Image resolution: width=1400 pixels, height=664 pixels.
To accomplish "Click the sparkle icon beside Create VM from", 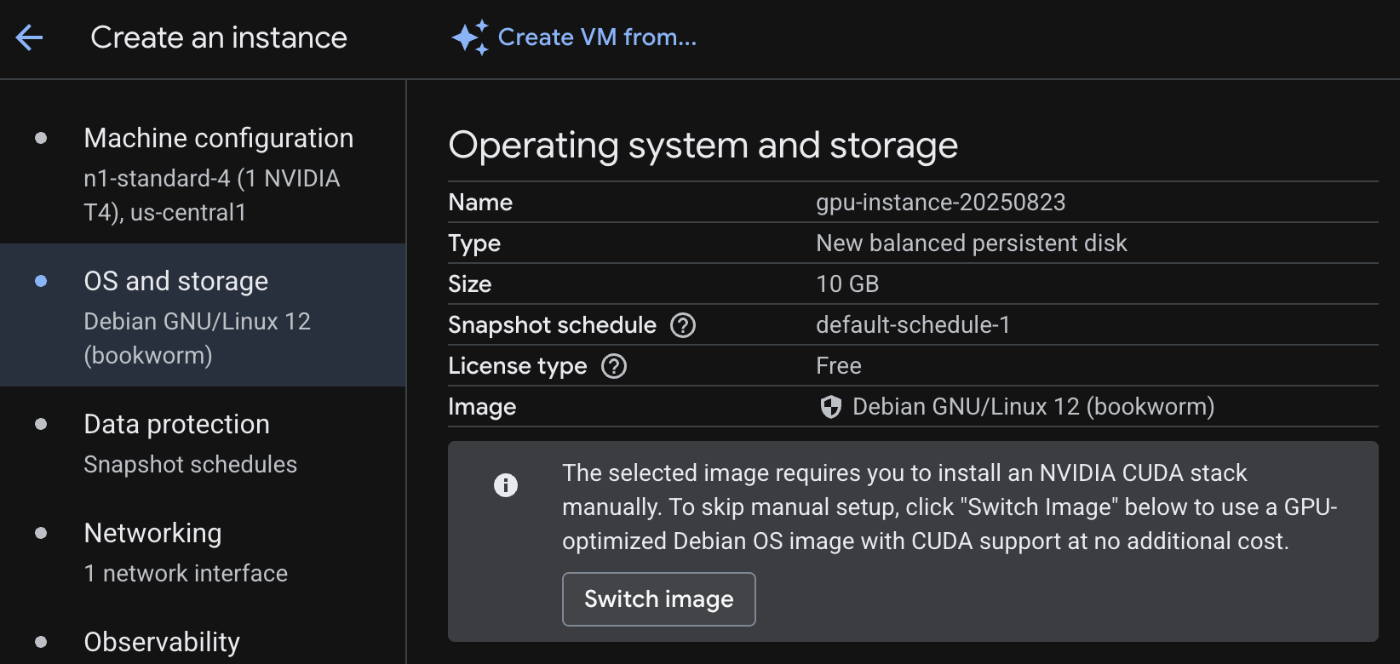I will pos(469,38).
